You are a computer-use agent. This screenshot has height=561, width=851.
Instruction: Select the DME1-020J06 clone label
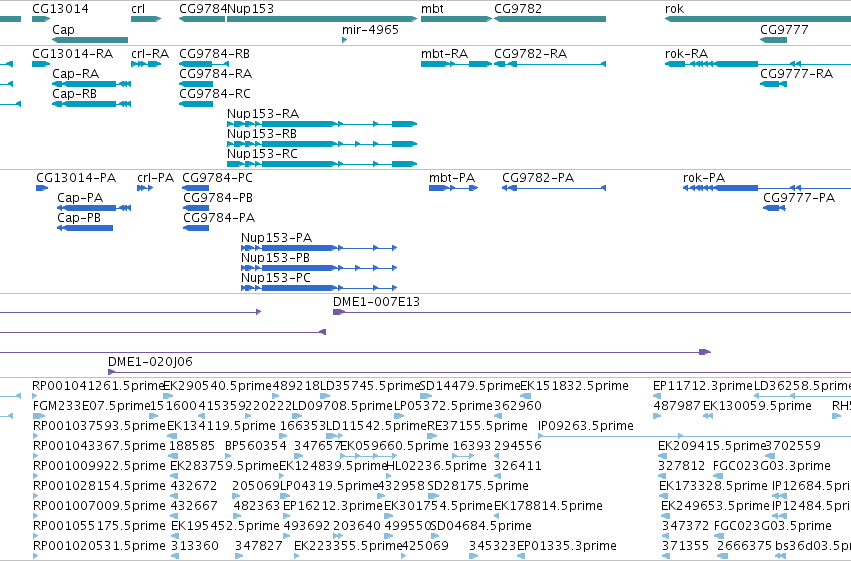point(150,362)
